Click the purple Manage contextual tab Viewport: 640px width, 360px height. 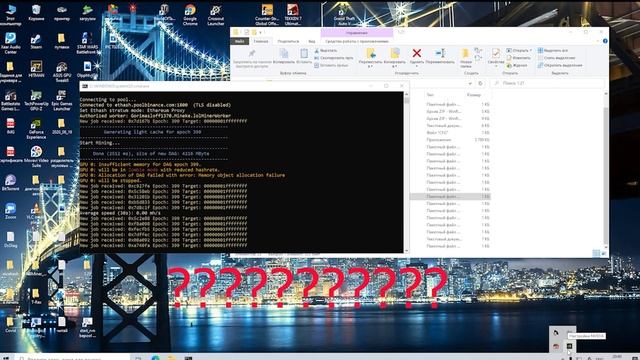357,33
